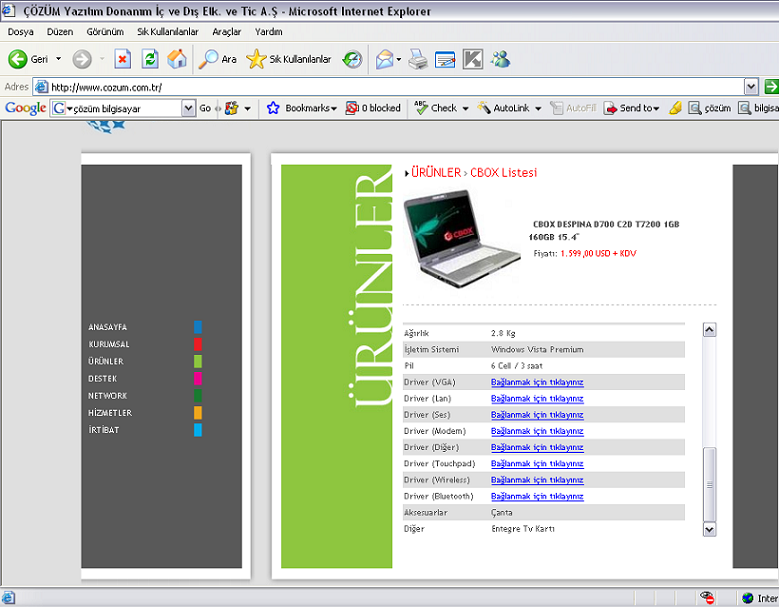The image size is (779, 607).
Task: Click the Bookmarks star icon
Action: point(273,108)
